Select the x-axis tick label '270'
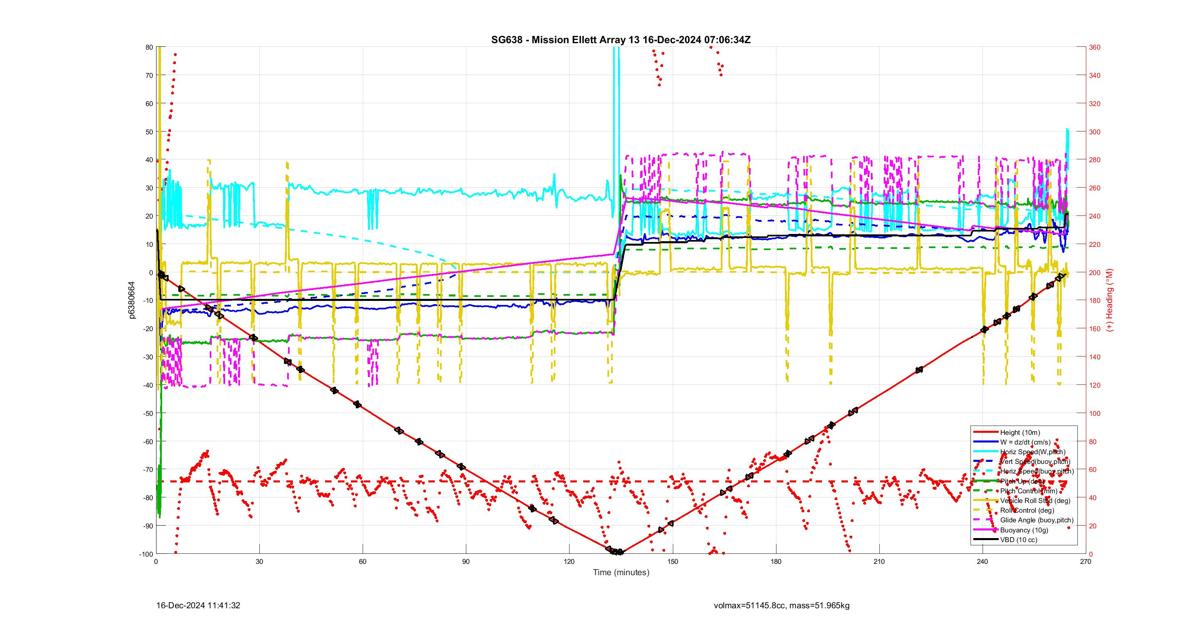Screen dimensions: 1200x622 tap(1085, 562)
